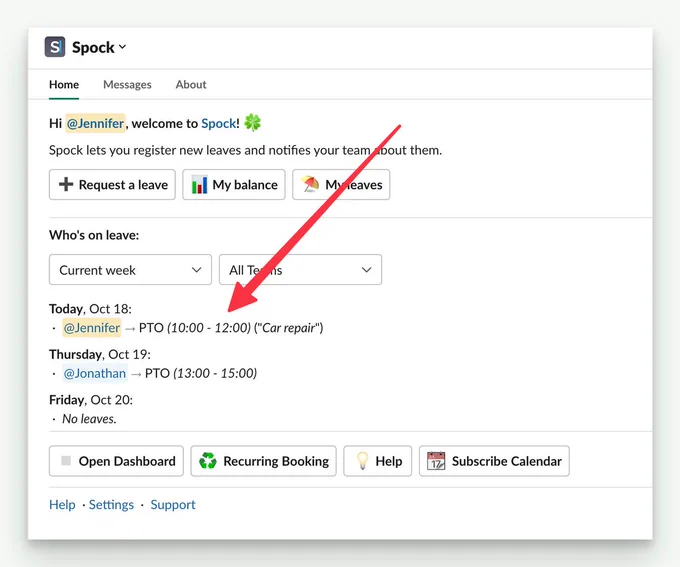Click the Open Dashboard button

click(x=116, y=461)
